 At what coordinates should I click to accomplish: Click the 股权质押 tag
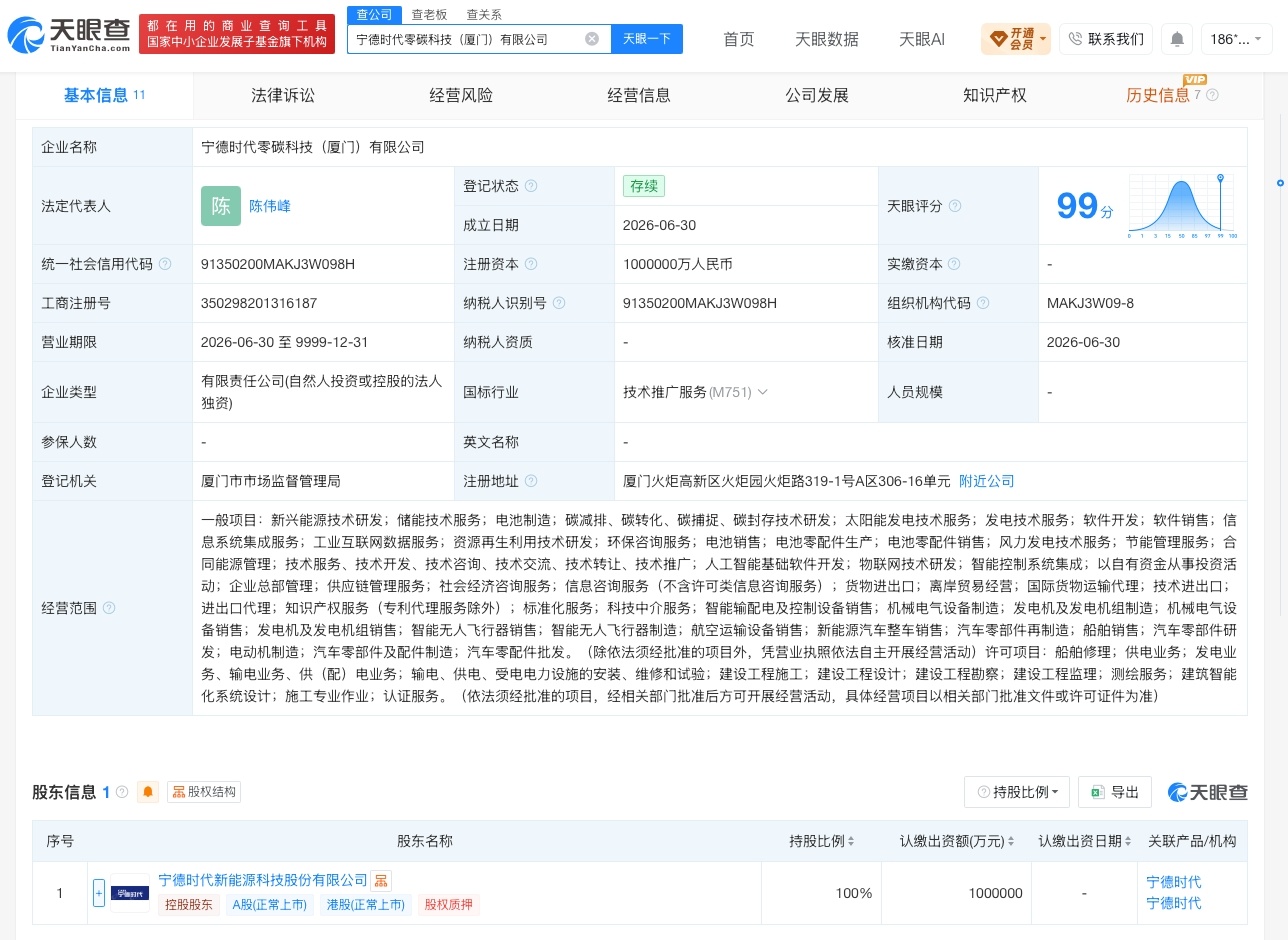pyautogui.click(x=449, y=905)
